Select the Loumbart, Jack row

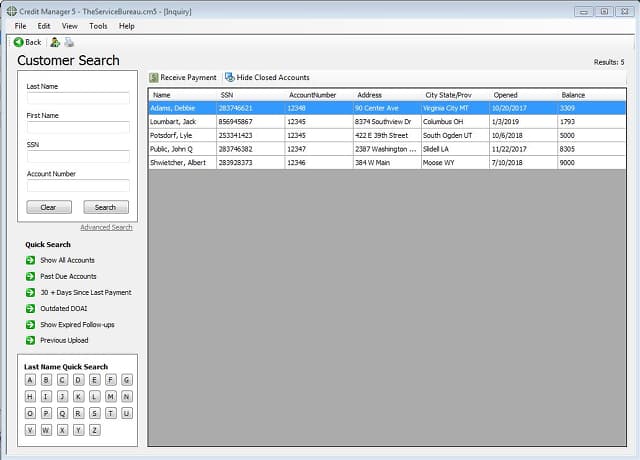point(387,122)
